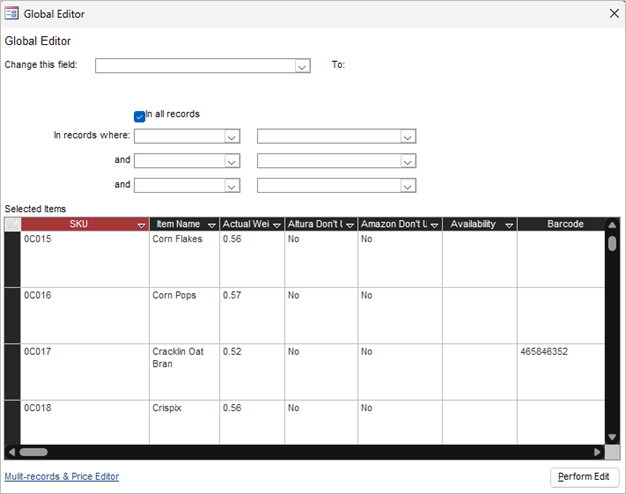This screenshot has height=494, width=626.
Task: Click the 0.52 actual weight cell
Action: click(252, 372)
